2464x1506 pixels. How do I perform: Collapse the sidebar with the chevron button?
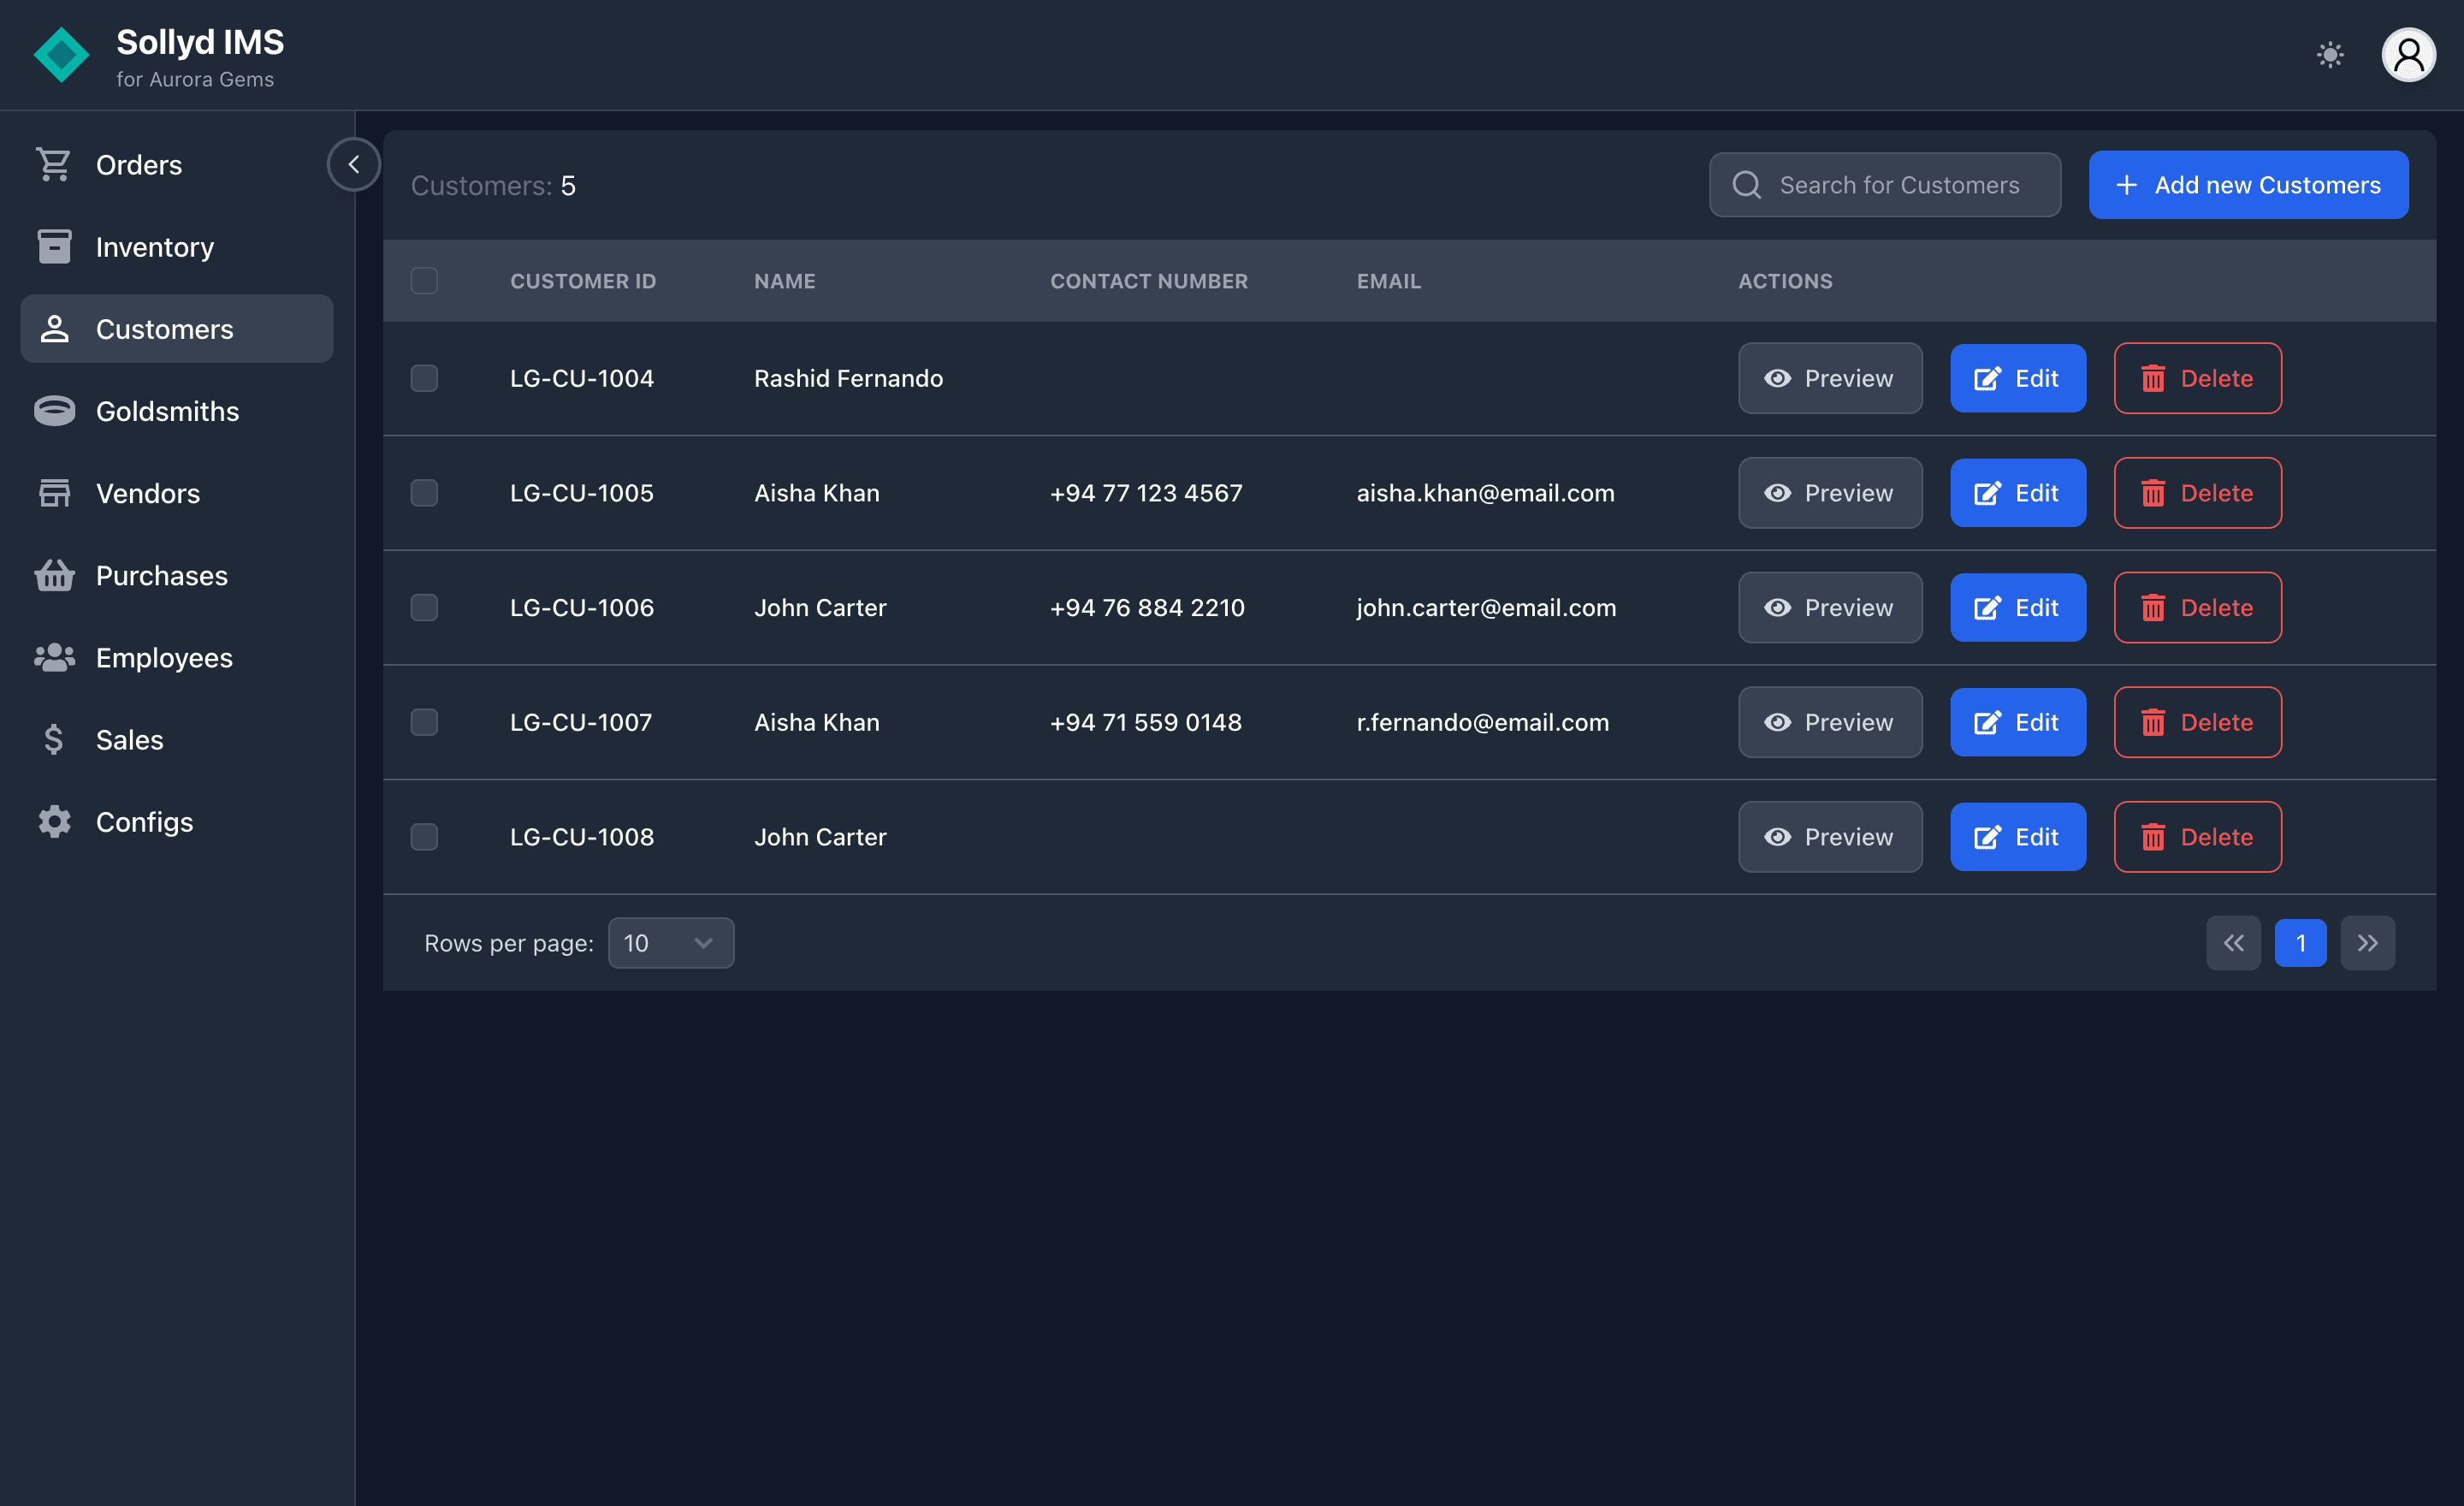click(x=353, y=164)
